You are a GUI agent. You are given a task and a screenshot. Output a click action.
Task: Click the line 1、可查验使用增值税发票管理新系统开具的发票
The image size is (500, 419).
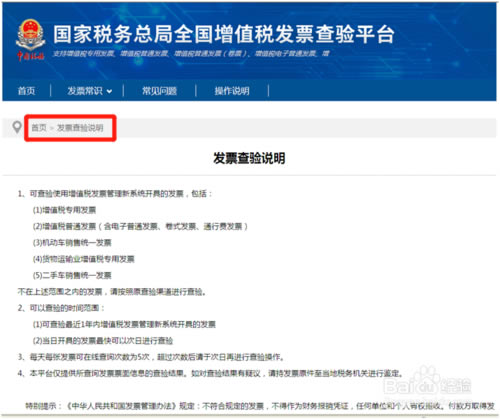click(x=115, y=194)
